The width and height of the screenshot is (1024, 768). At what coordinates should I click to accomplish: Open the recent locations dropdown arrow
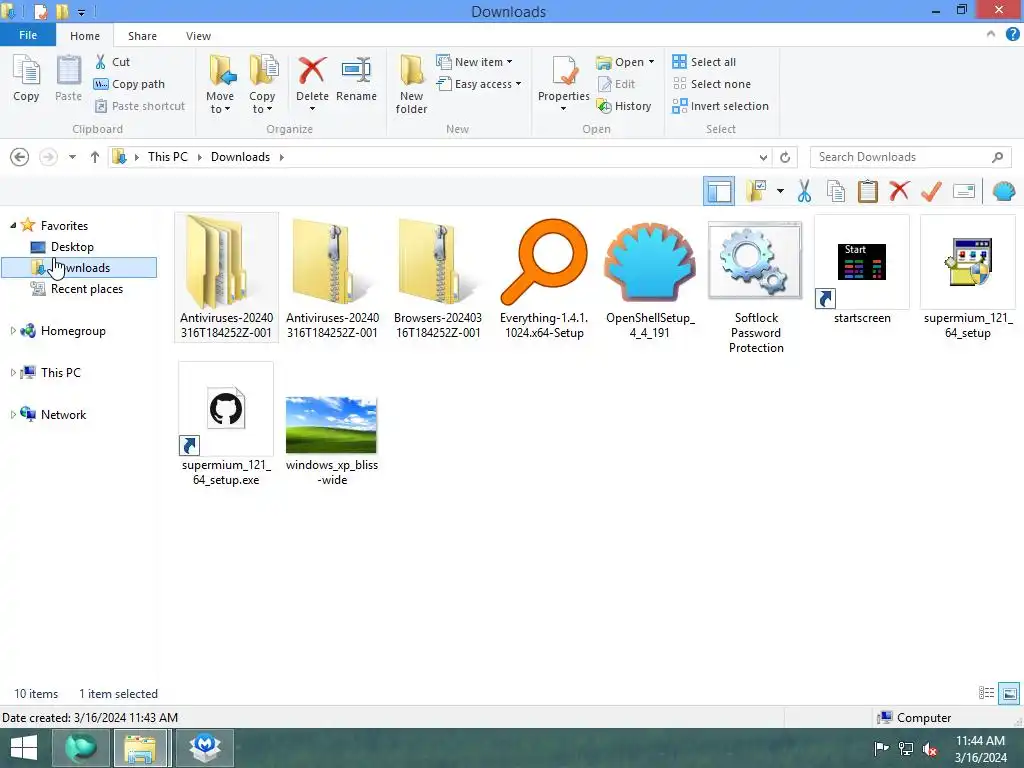point(72,157)
